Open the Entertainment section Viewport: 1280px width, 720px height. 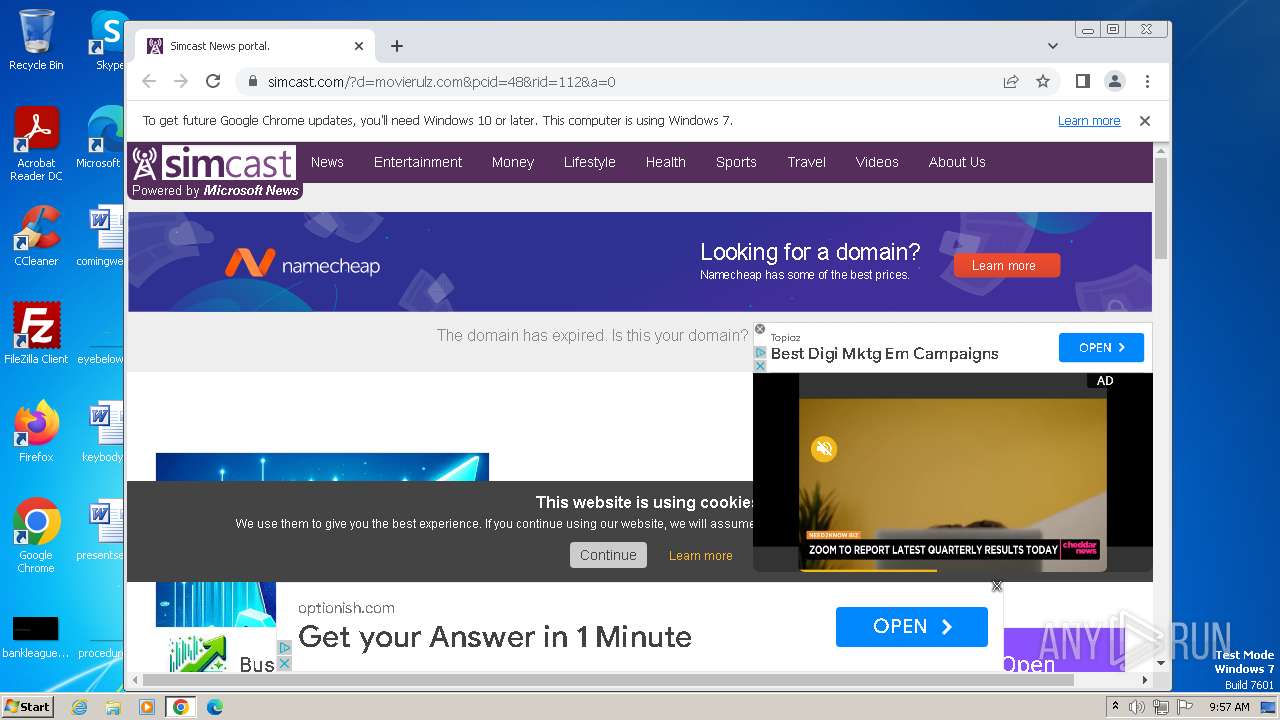point(418,162)
